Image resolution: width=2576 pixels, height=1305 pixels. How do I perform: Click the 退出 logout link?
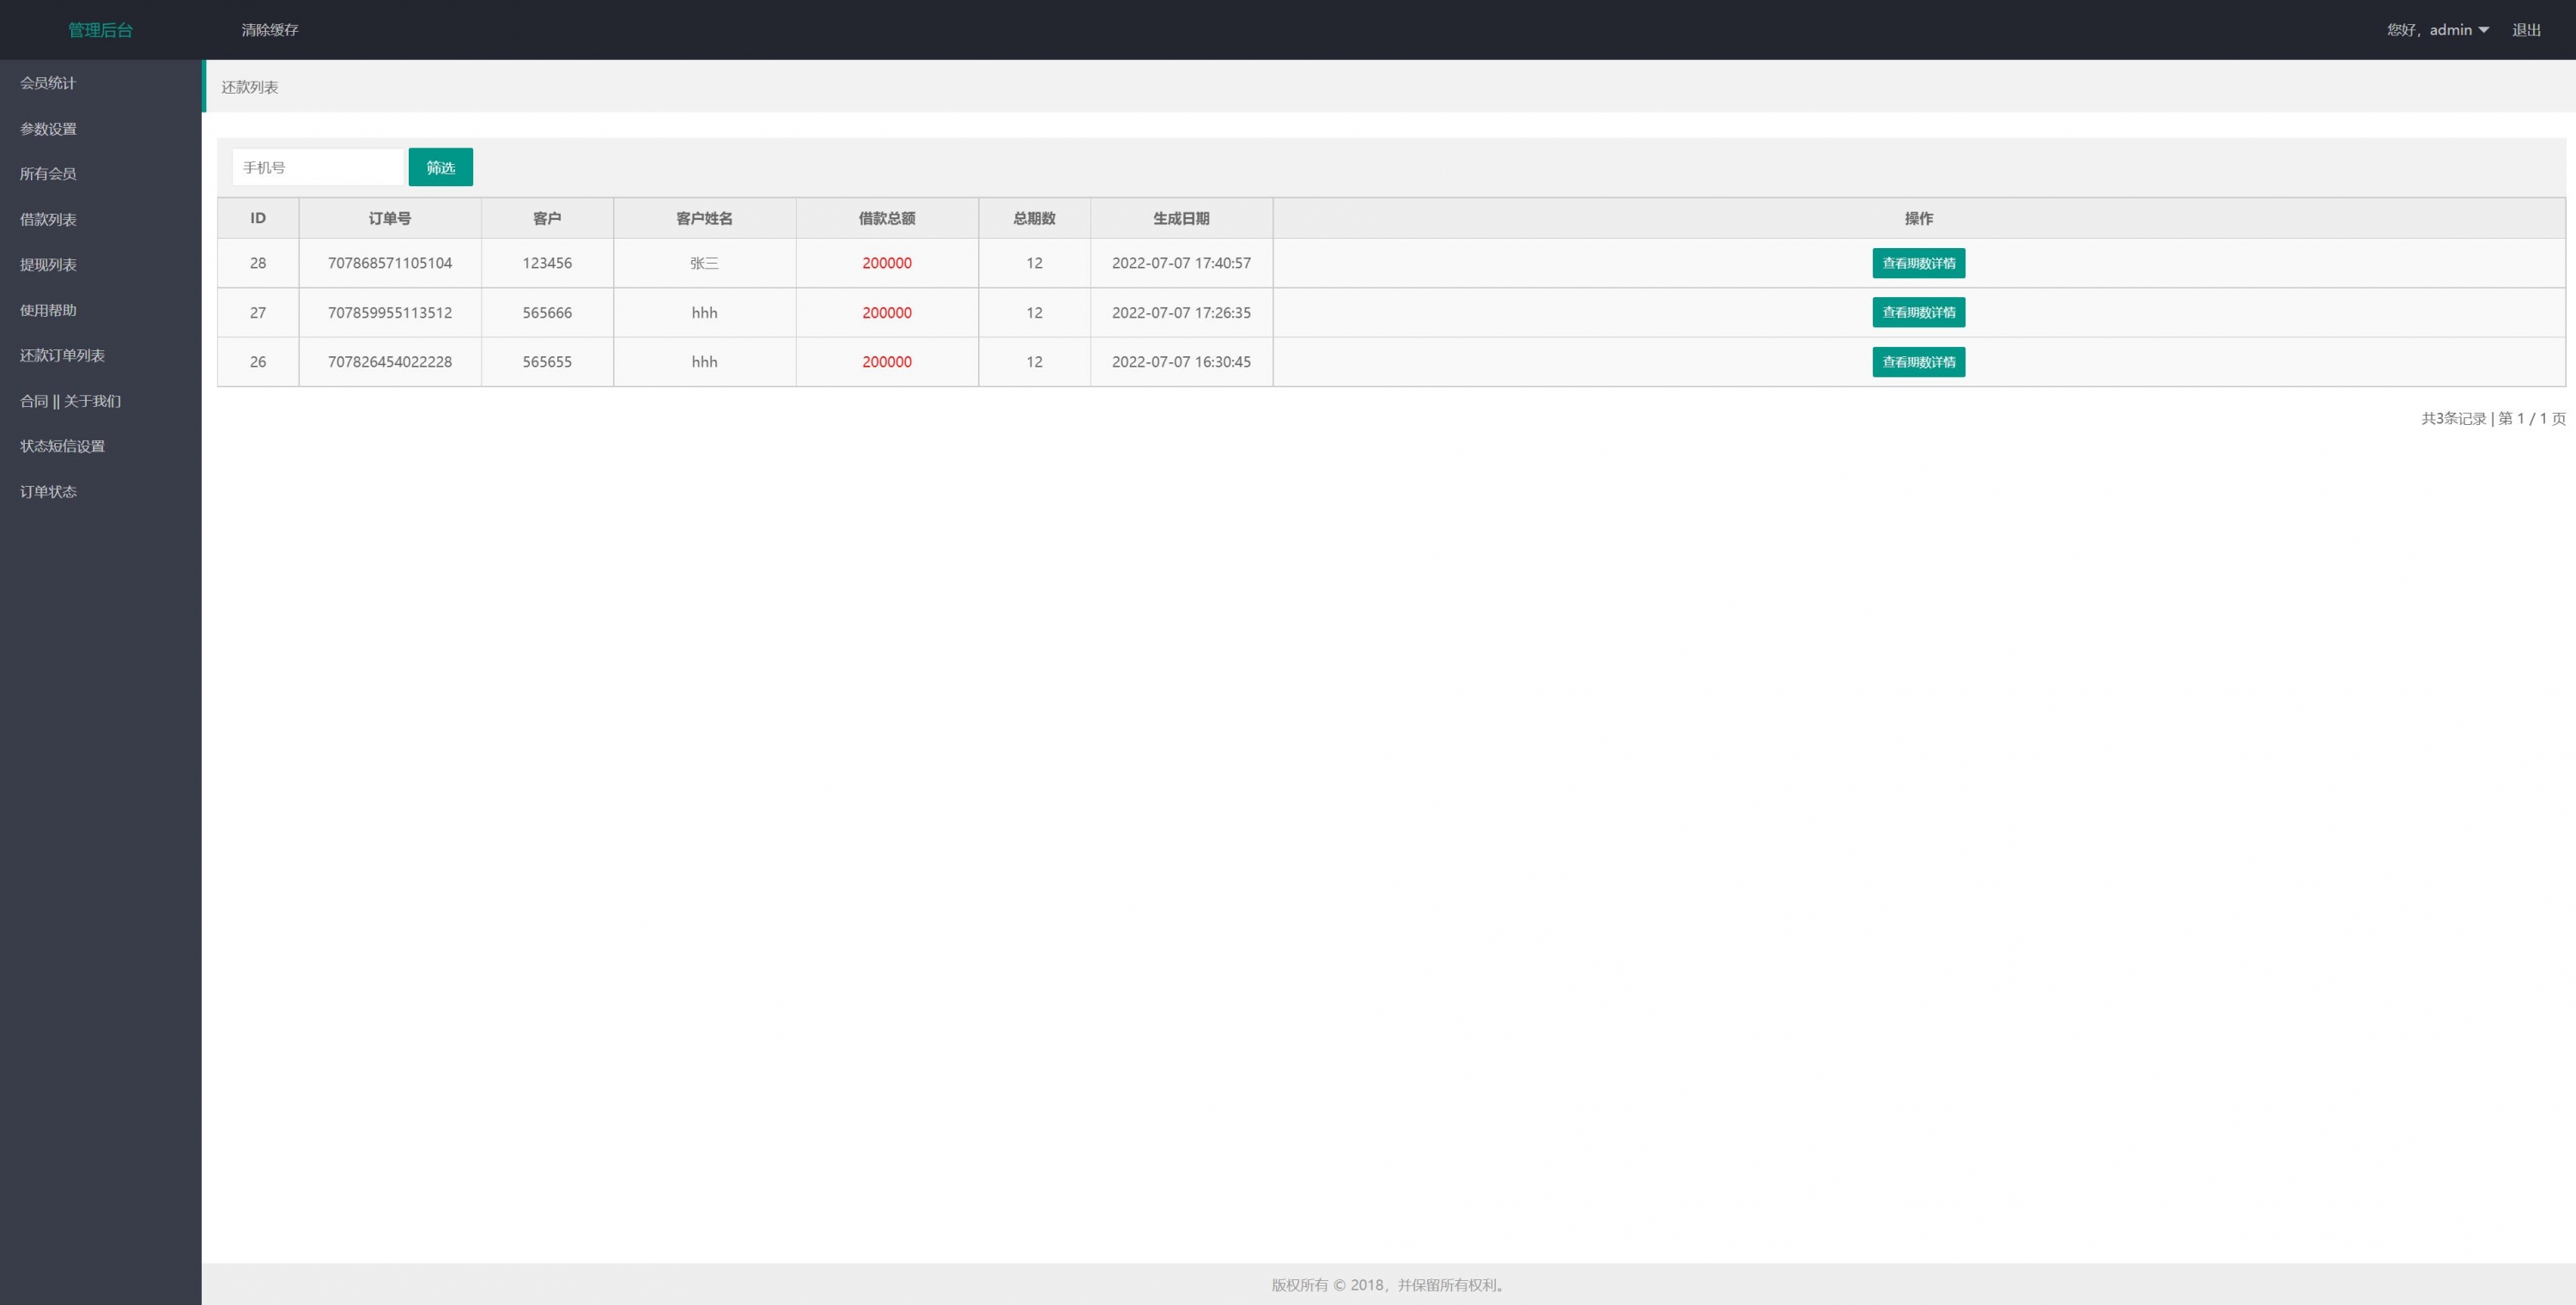coord(2526,30)
